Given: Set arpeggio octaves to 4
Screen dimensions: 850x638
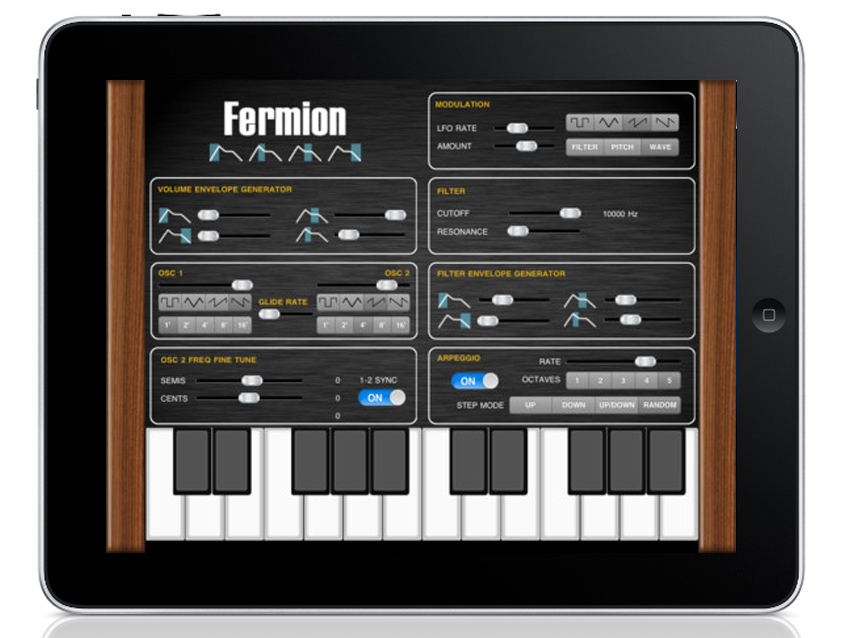Looking at the screenshot, I should [x=646, y=381].
